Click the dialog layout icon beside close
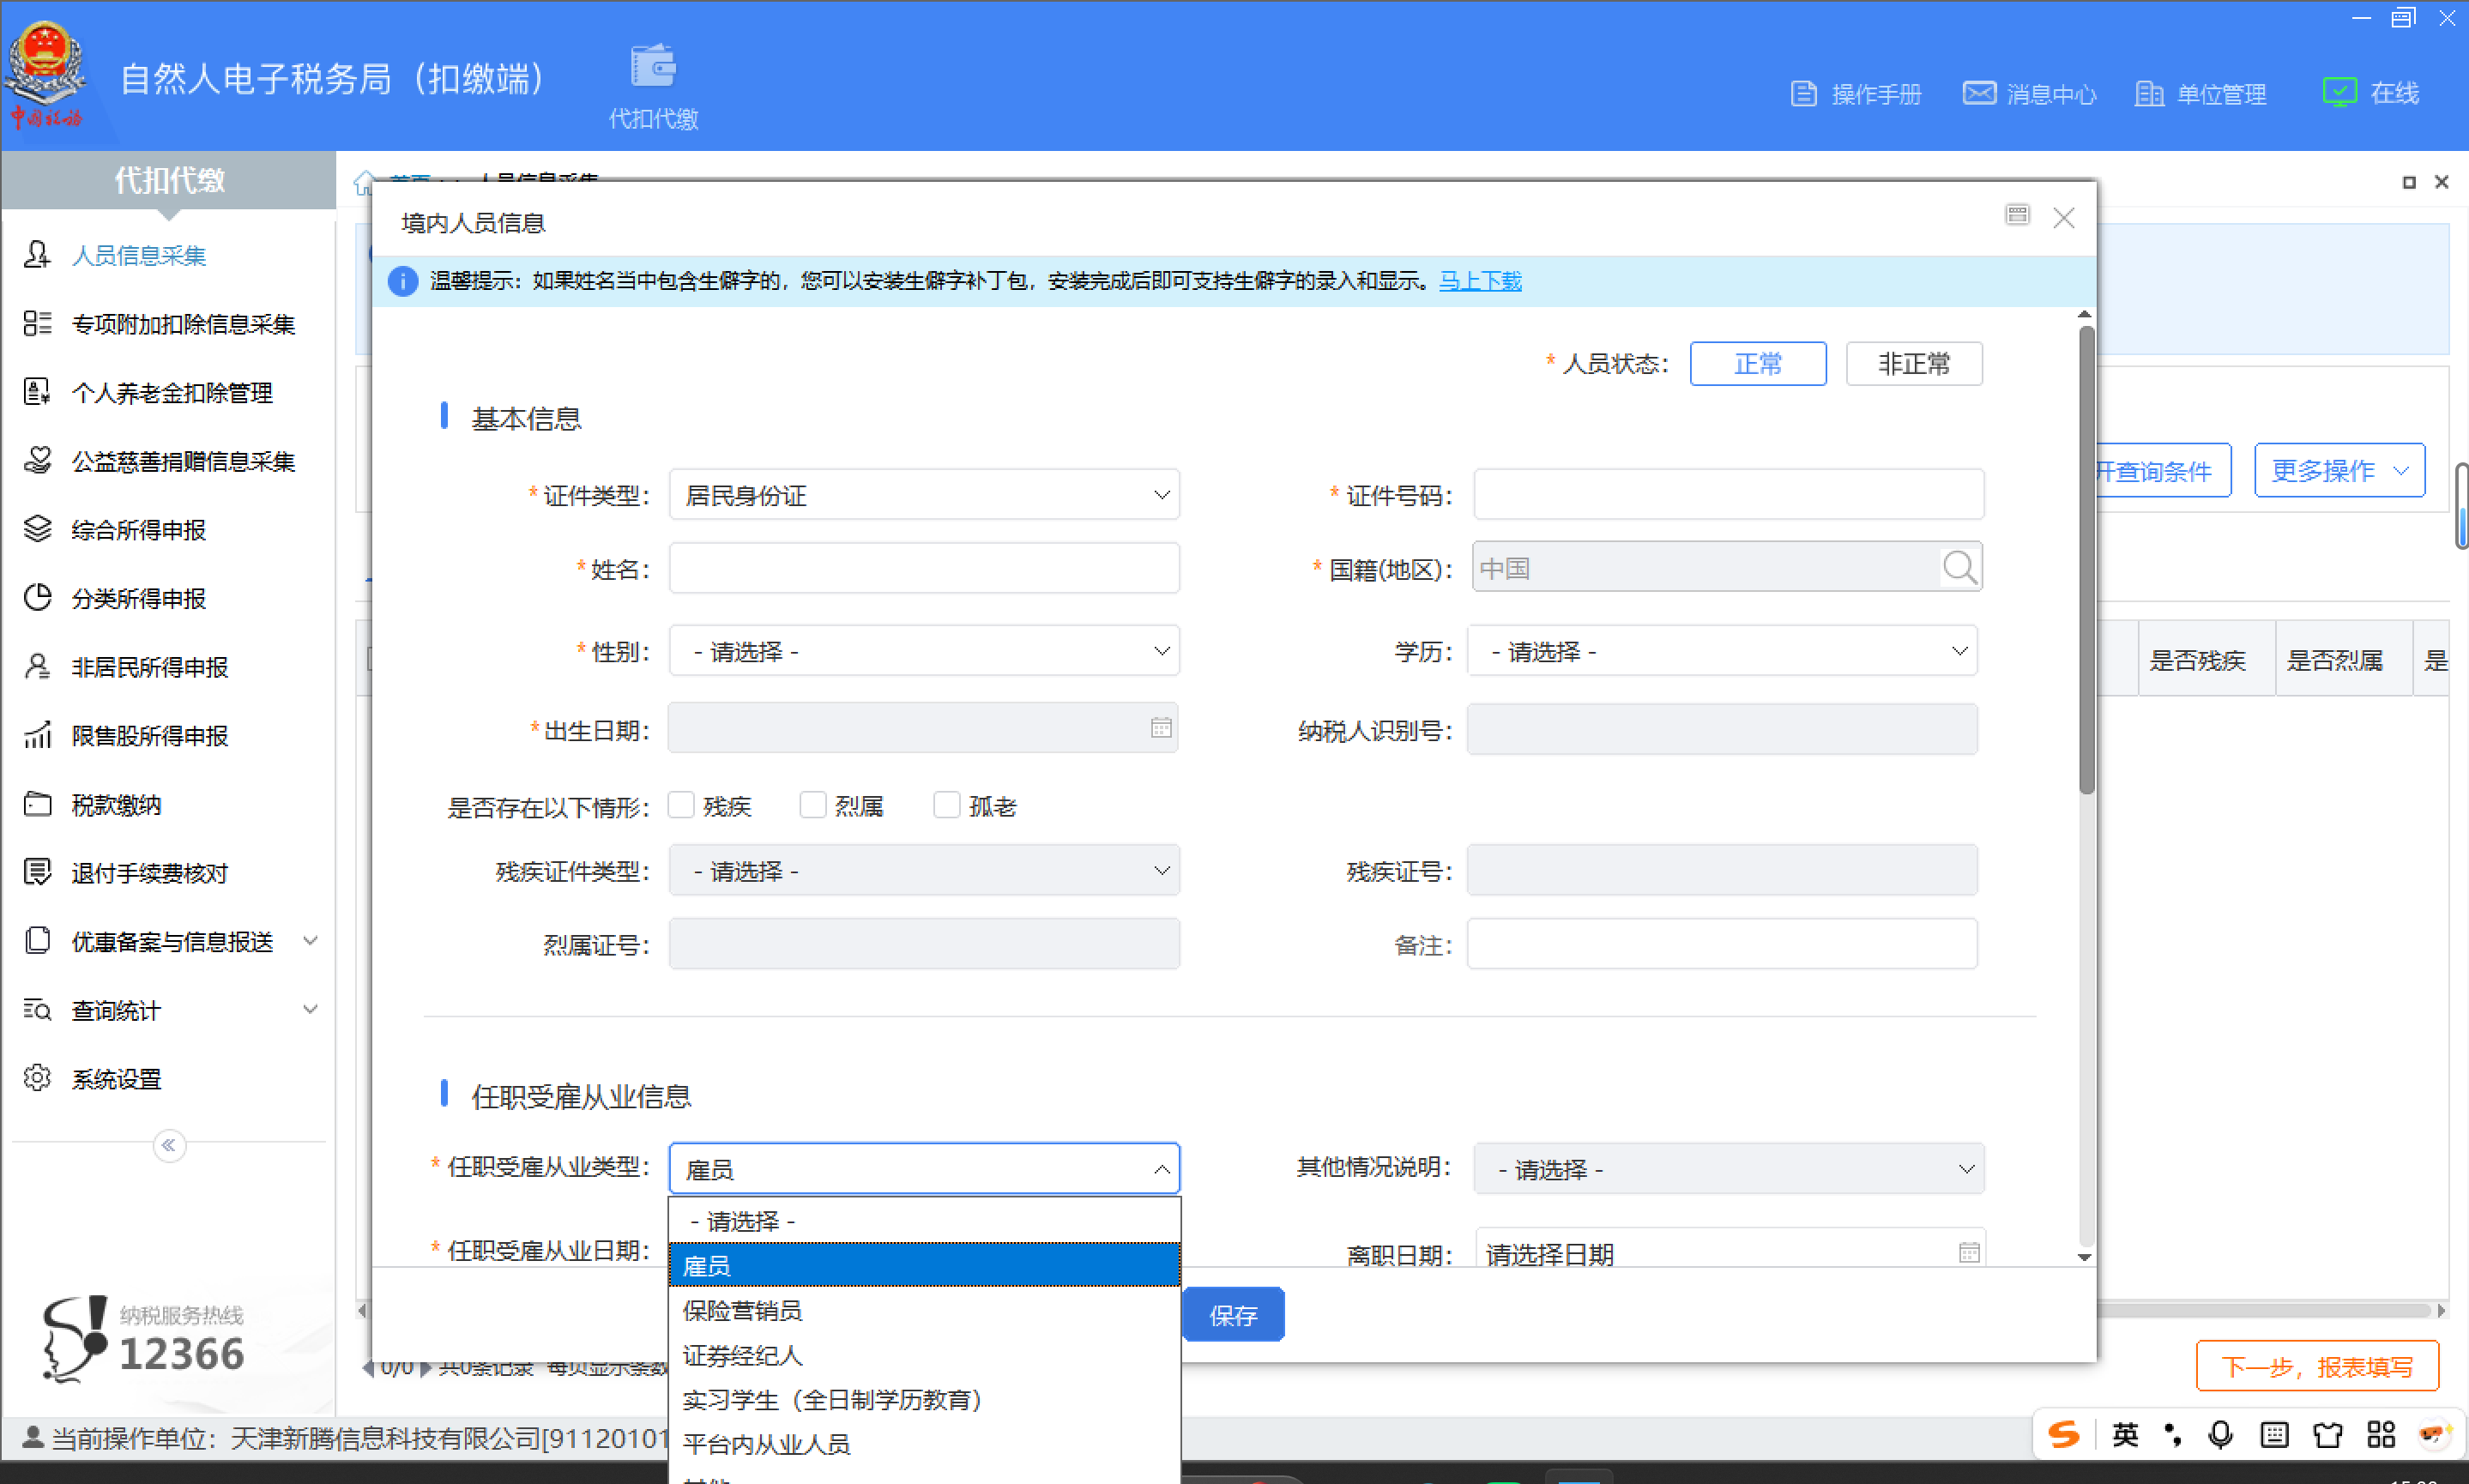Viewport: 2469px width, 1484px height. tap(2017, 215)
